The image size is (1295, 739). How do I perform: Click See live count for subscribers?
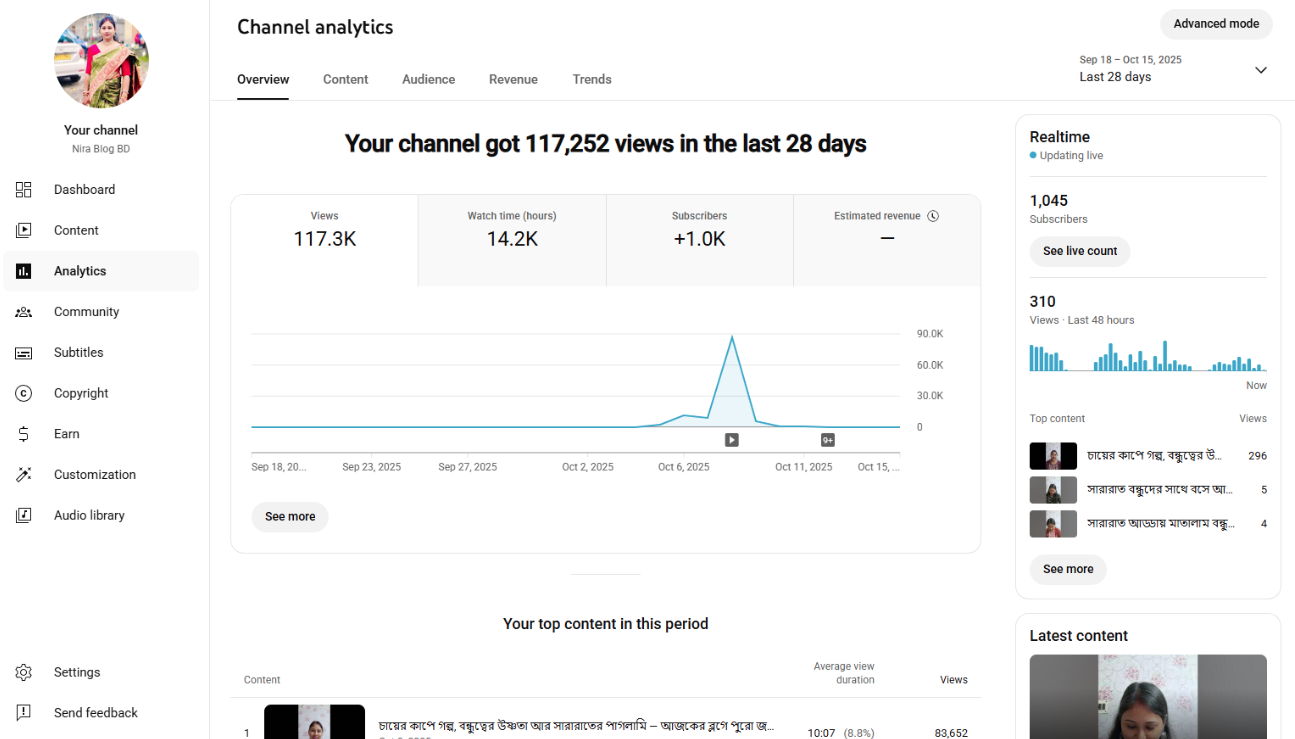click(1079, 251)
